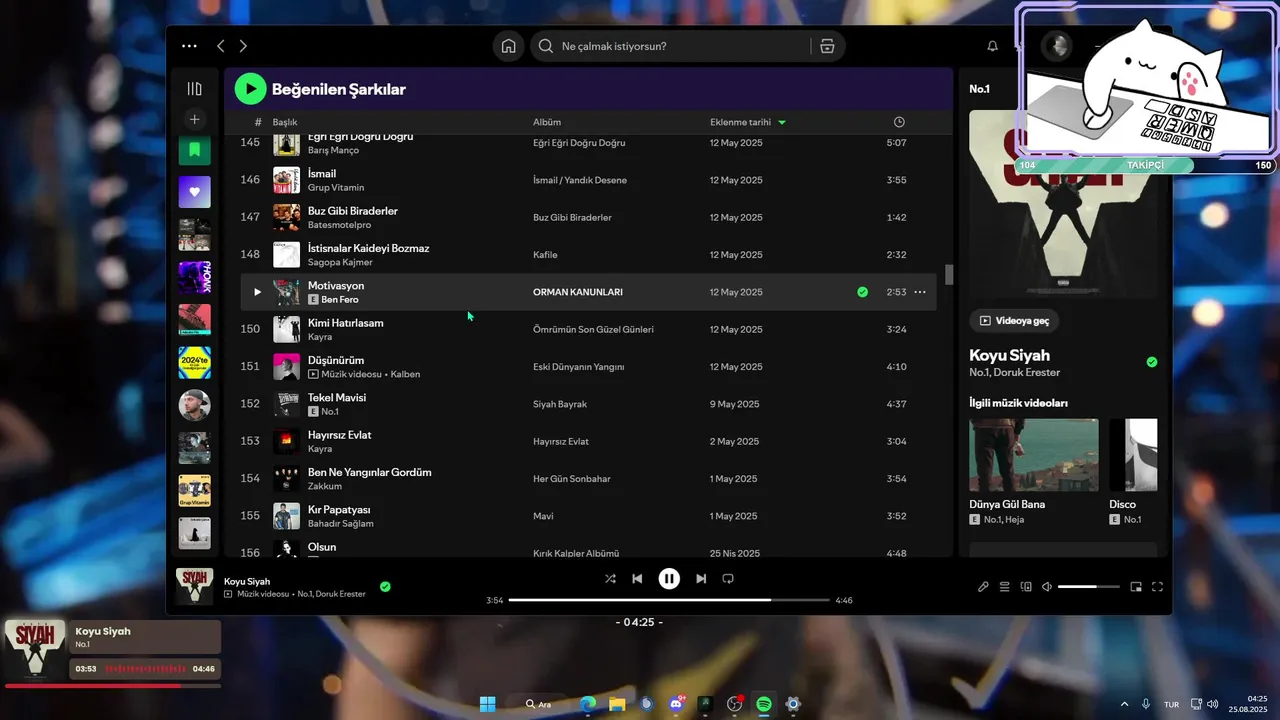Go back with the left arrow

221,46
